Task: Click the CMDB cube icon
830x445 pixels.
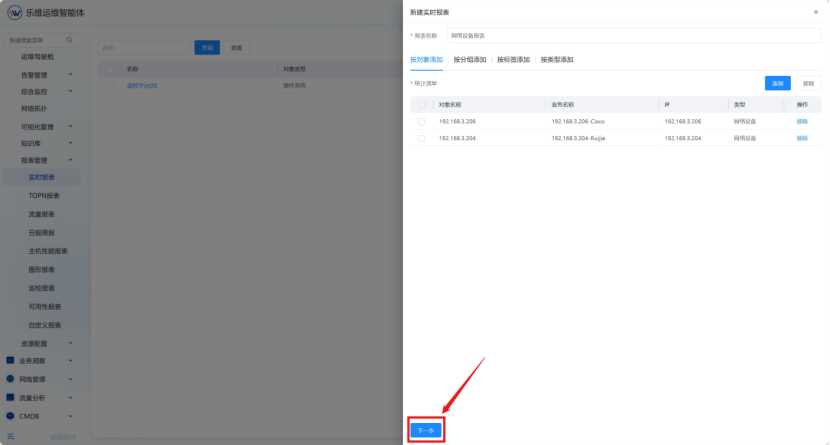Action: coord(10,416)
